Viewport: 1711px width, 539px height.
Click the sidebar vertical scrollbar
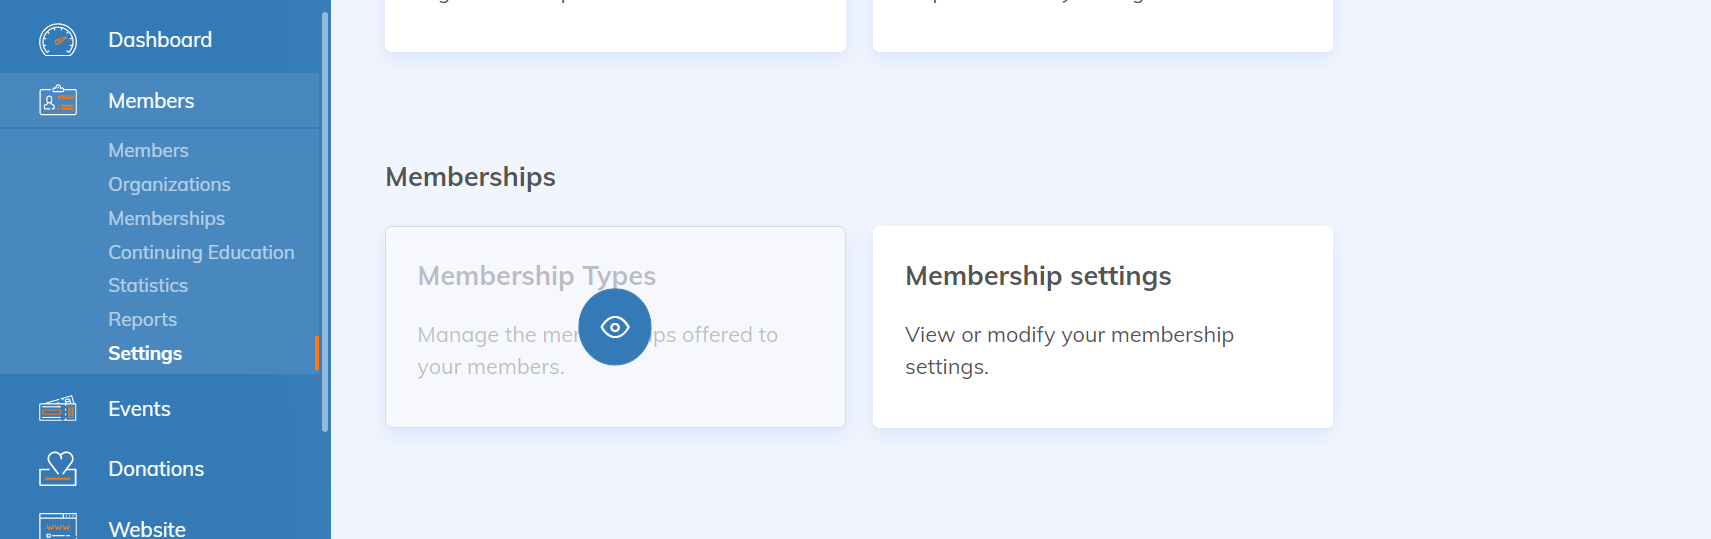(x=325, y=220)
